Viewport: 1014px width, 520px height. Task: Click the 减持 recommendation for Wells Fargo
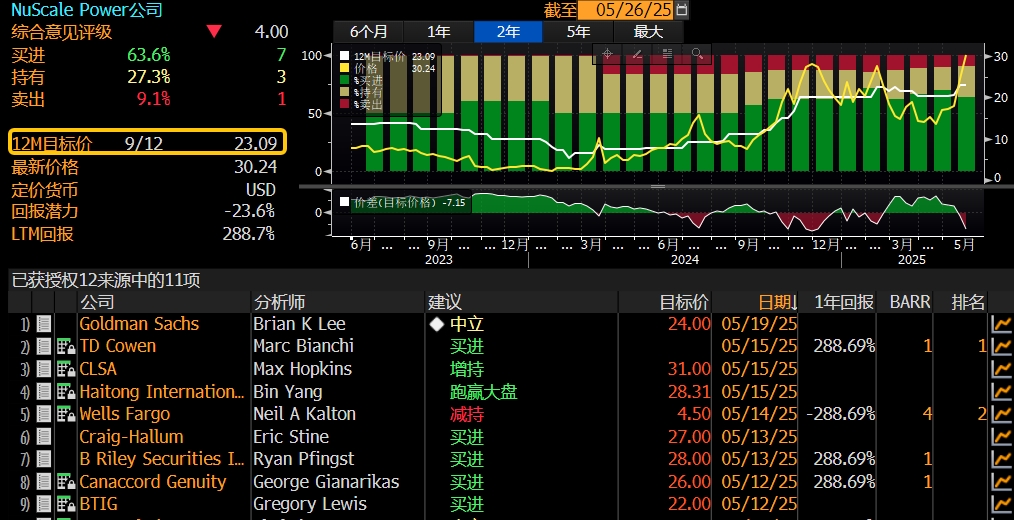tap(467, 414)
